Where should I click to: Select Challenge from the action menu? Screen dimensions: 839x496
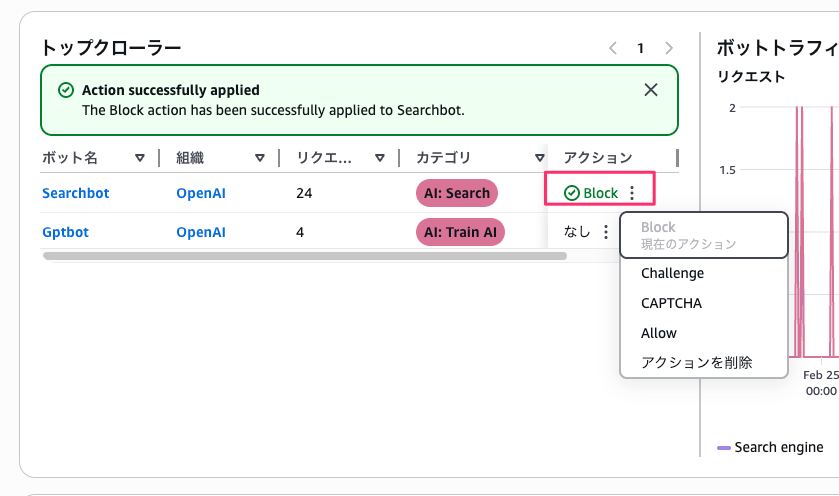coord(672,273)
